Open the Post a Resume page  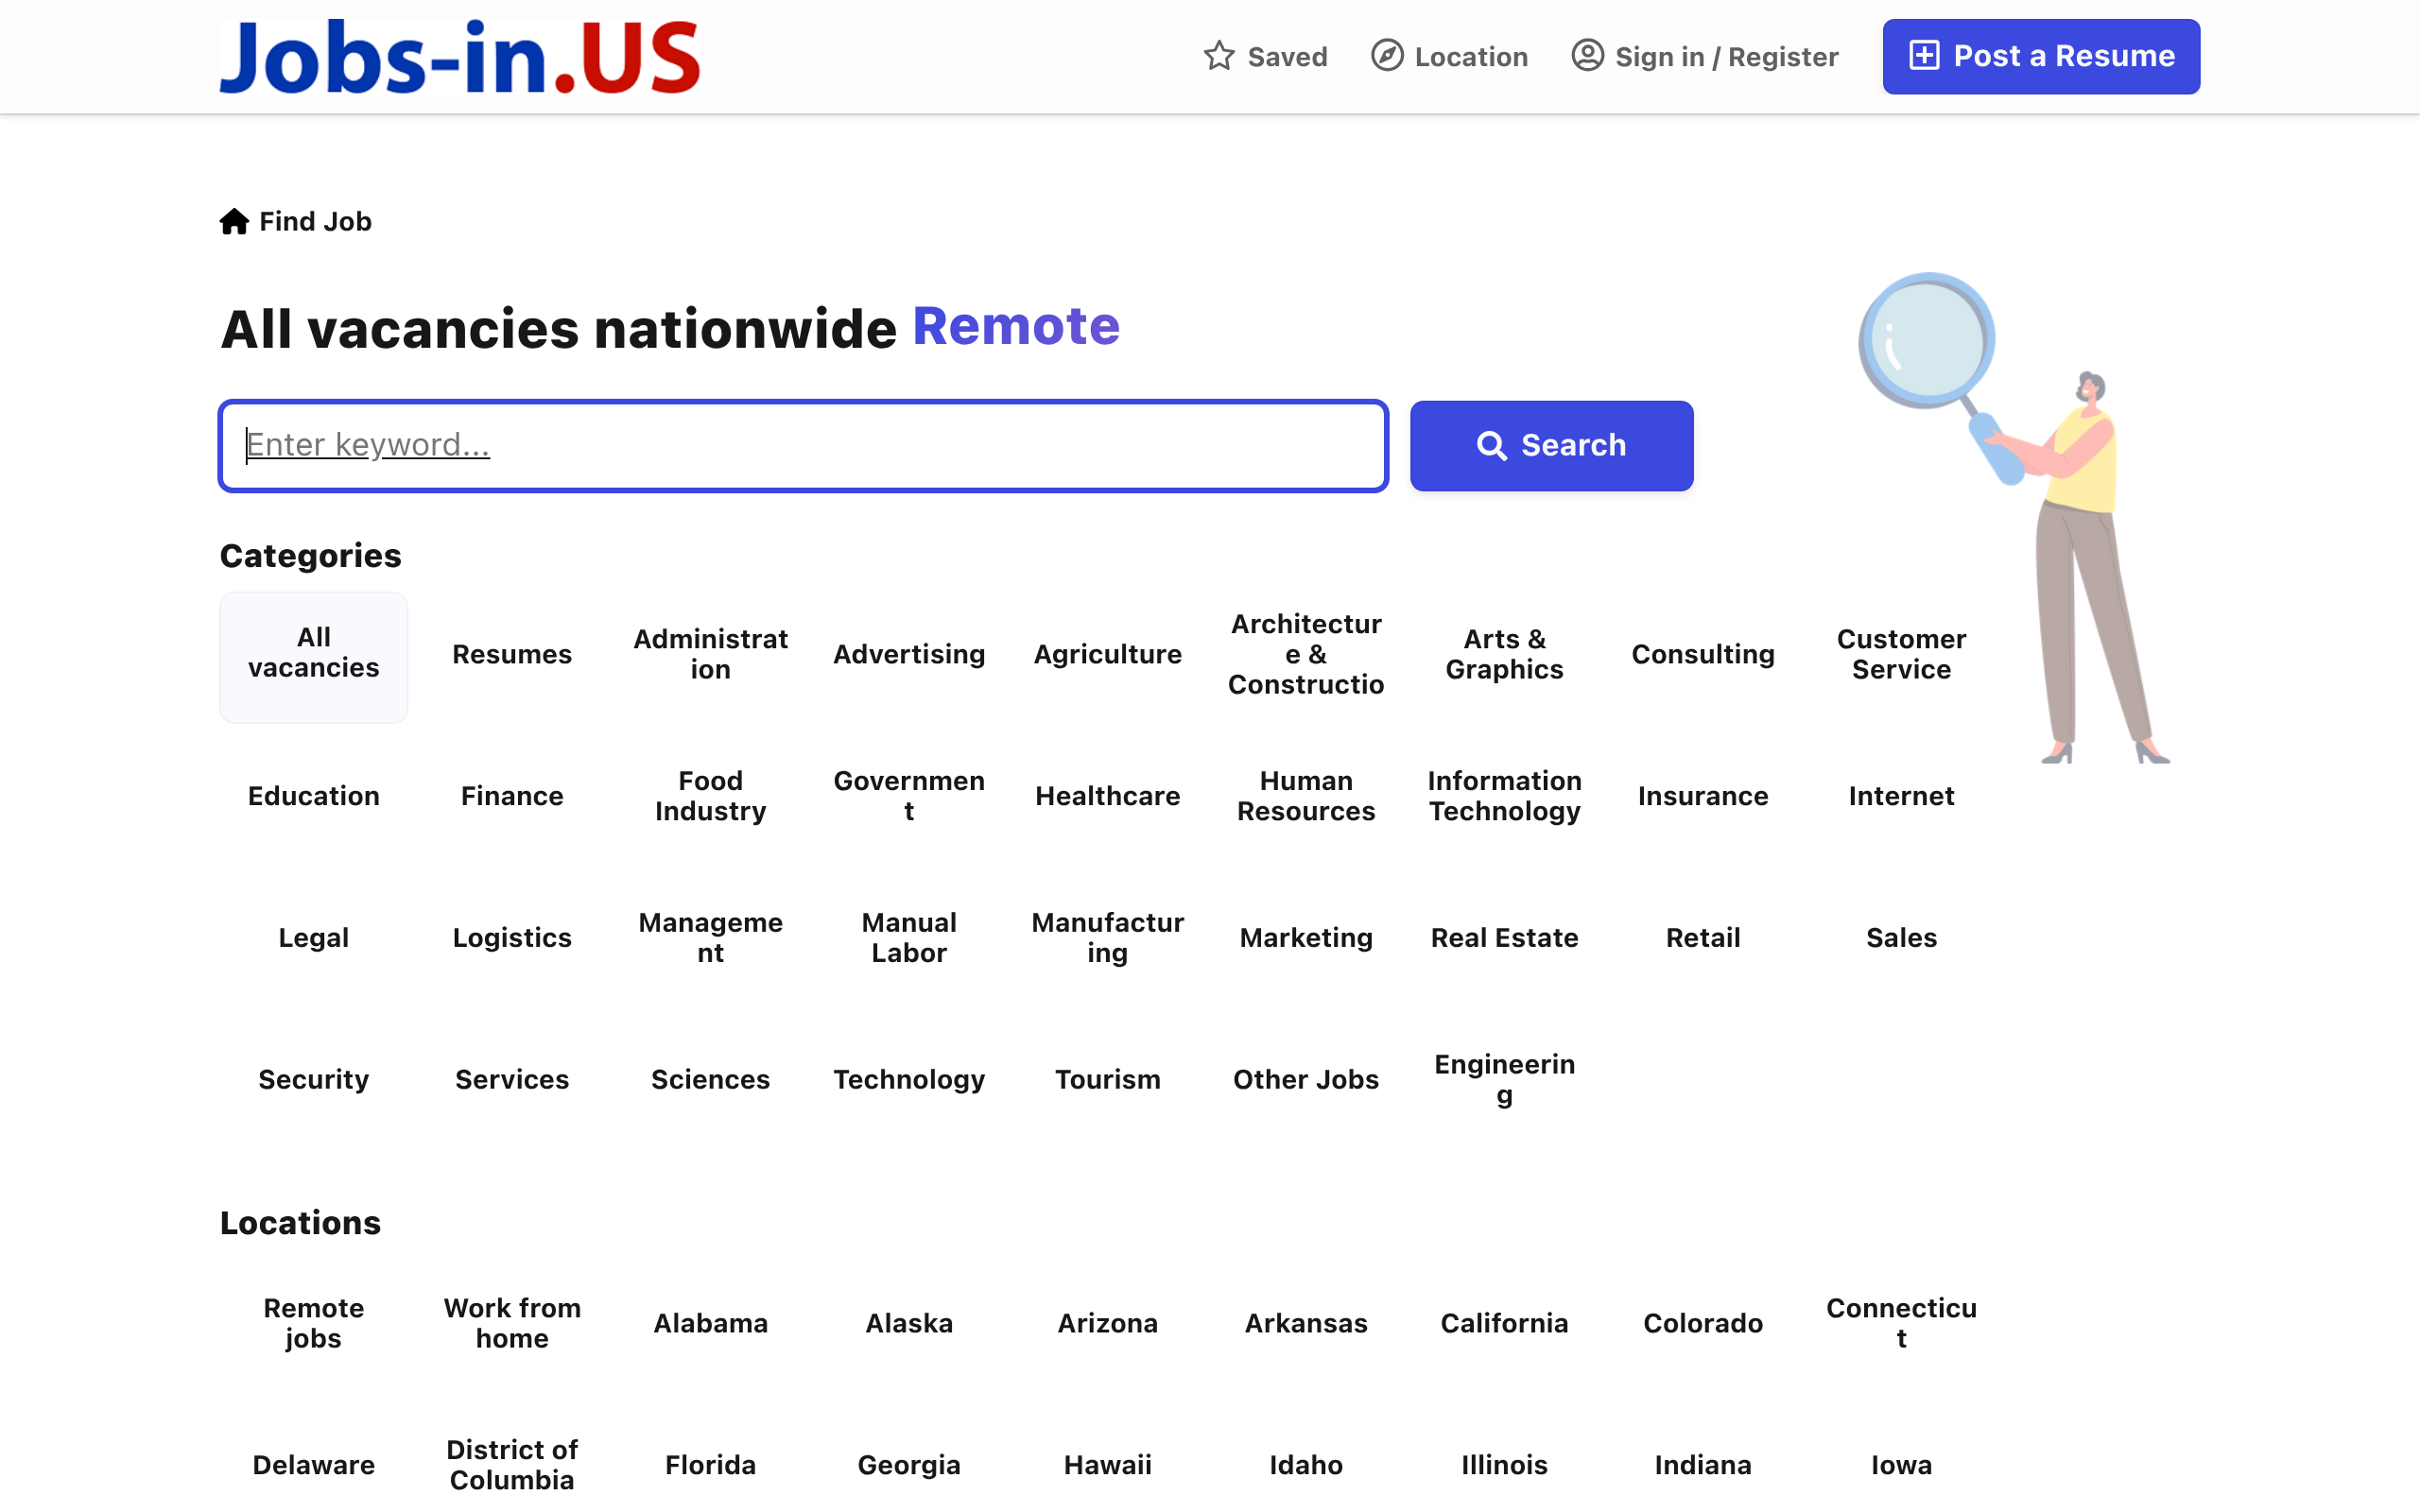2040,57
